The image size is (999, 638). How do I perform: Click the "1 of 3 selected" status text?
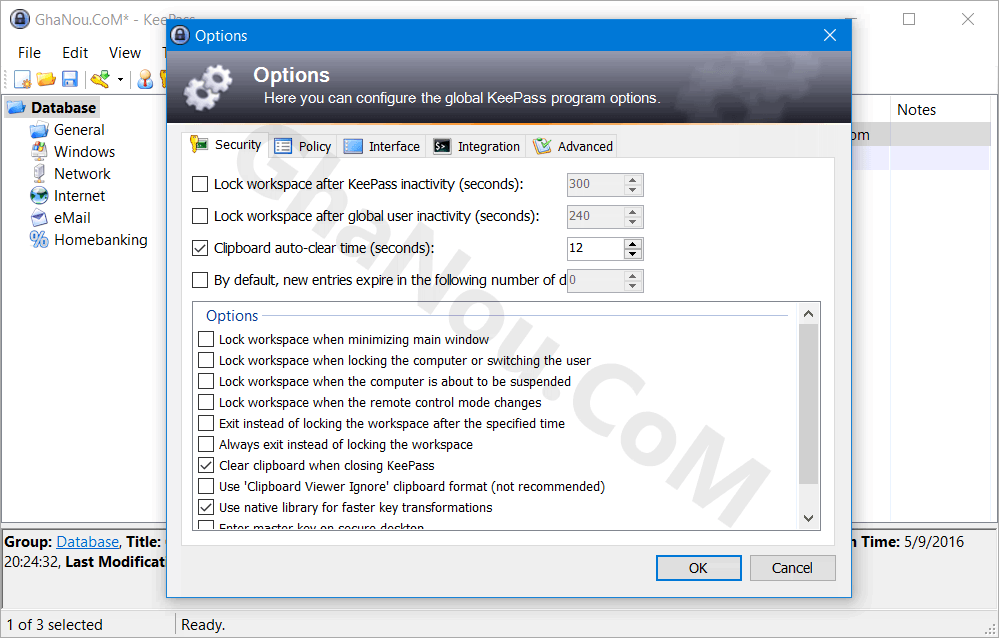(x=55, y=625)
